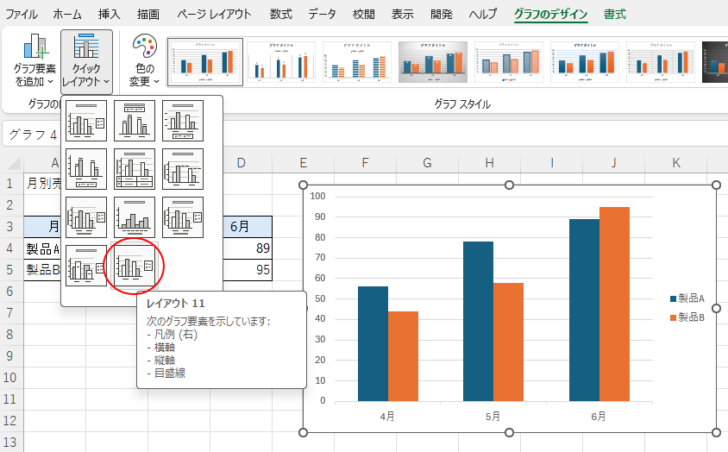728x452 pixels.
Task: Select the blue 製品A bar for 5月
Action: (478, 321)
